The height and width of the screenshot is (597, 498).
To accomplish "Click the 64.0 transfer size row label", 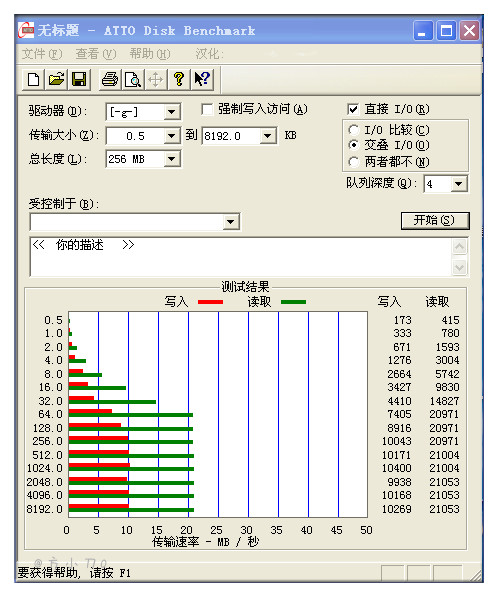I will [x=50, y=414].
